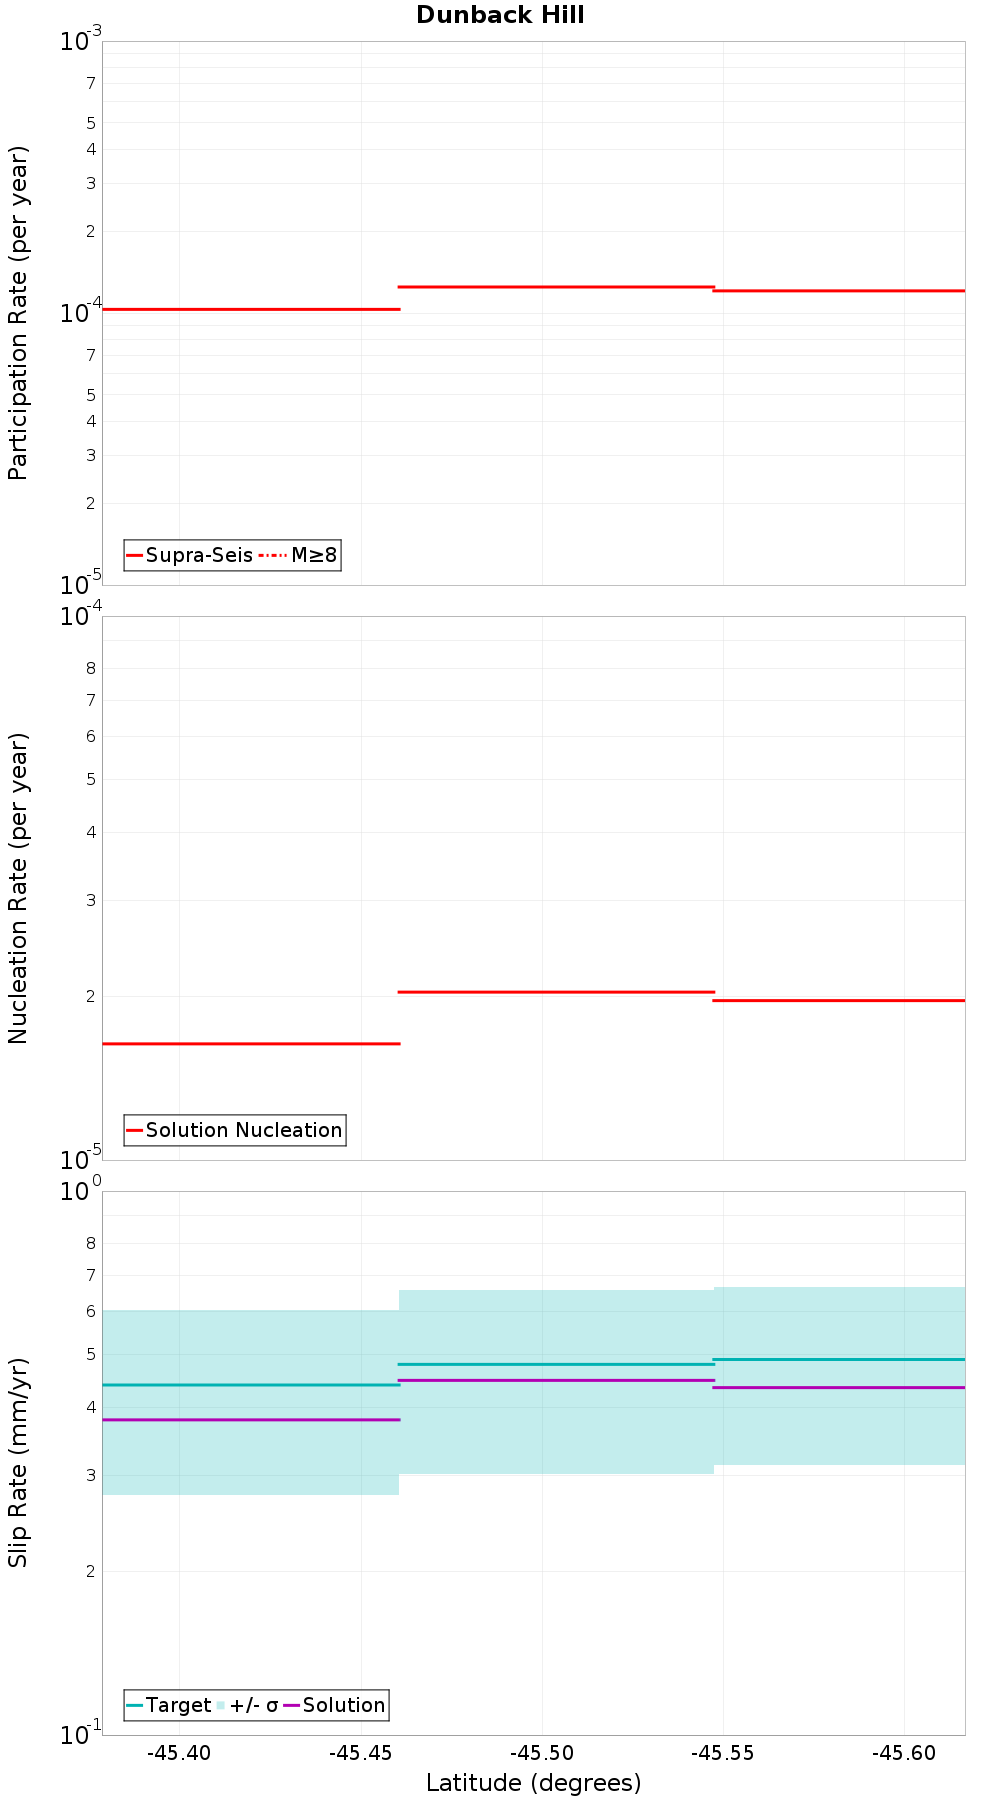Click the Solution Nucleation legend entry
Screen dimensions: 1000x1800
pos(235,1130)
